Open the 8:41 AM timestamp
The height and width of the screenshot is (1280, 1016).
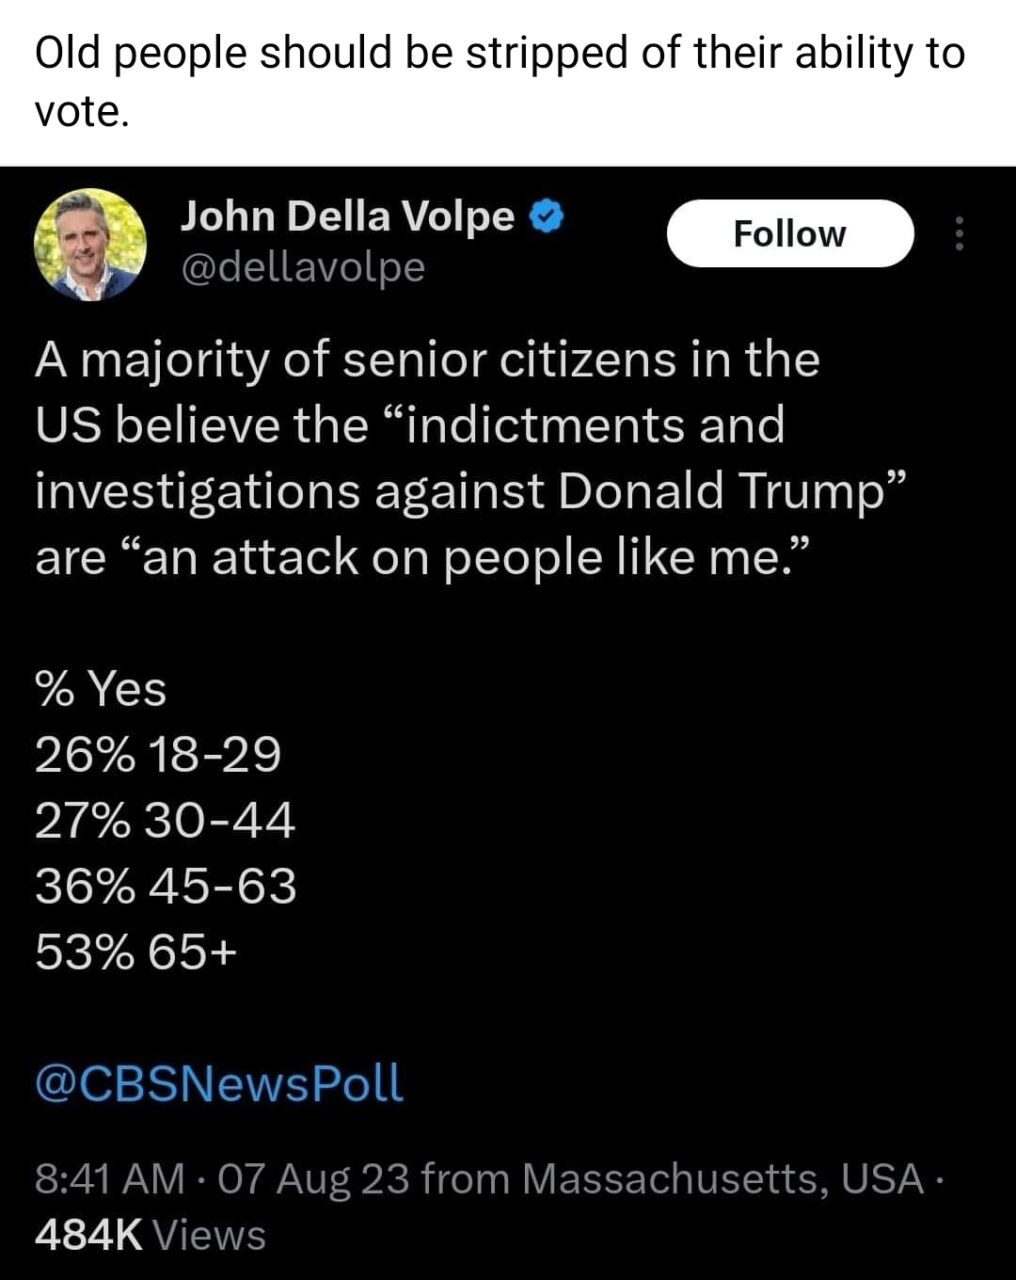(110, 1179)
